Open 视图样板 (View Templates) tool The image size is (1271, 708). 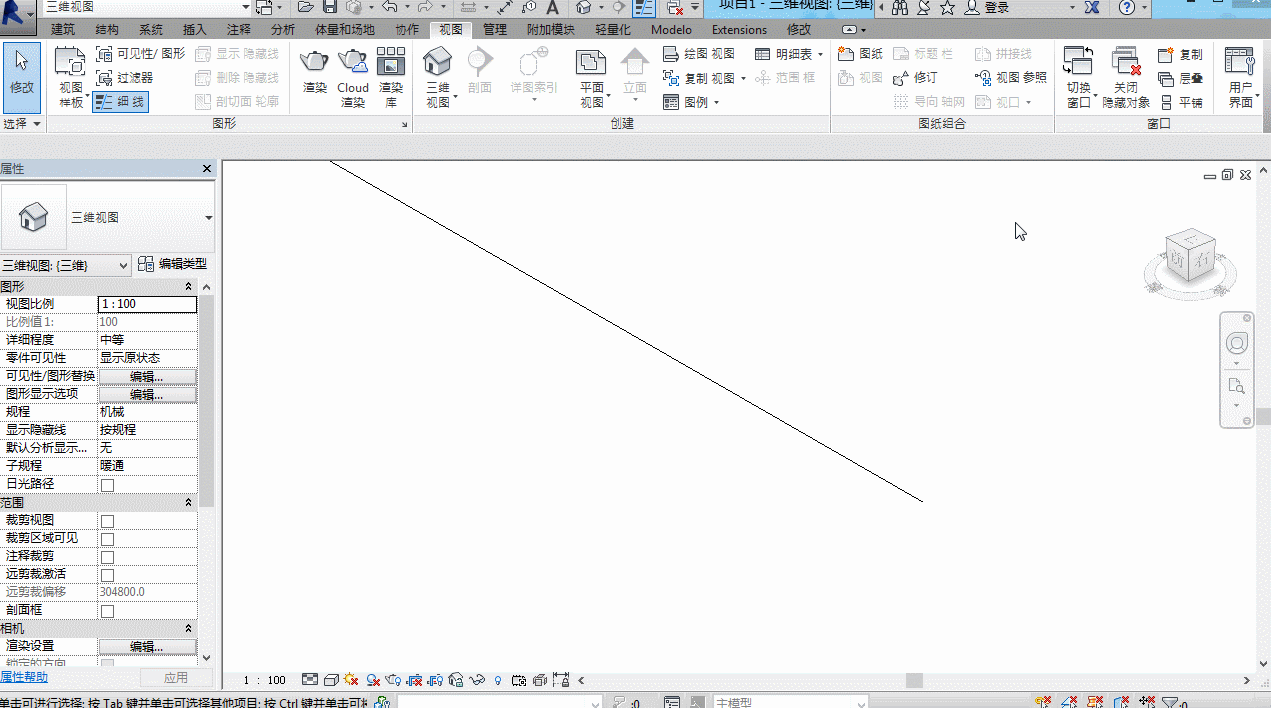(x=71, y=77)
